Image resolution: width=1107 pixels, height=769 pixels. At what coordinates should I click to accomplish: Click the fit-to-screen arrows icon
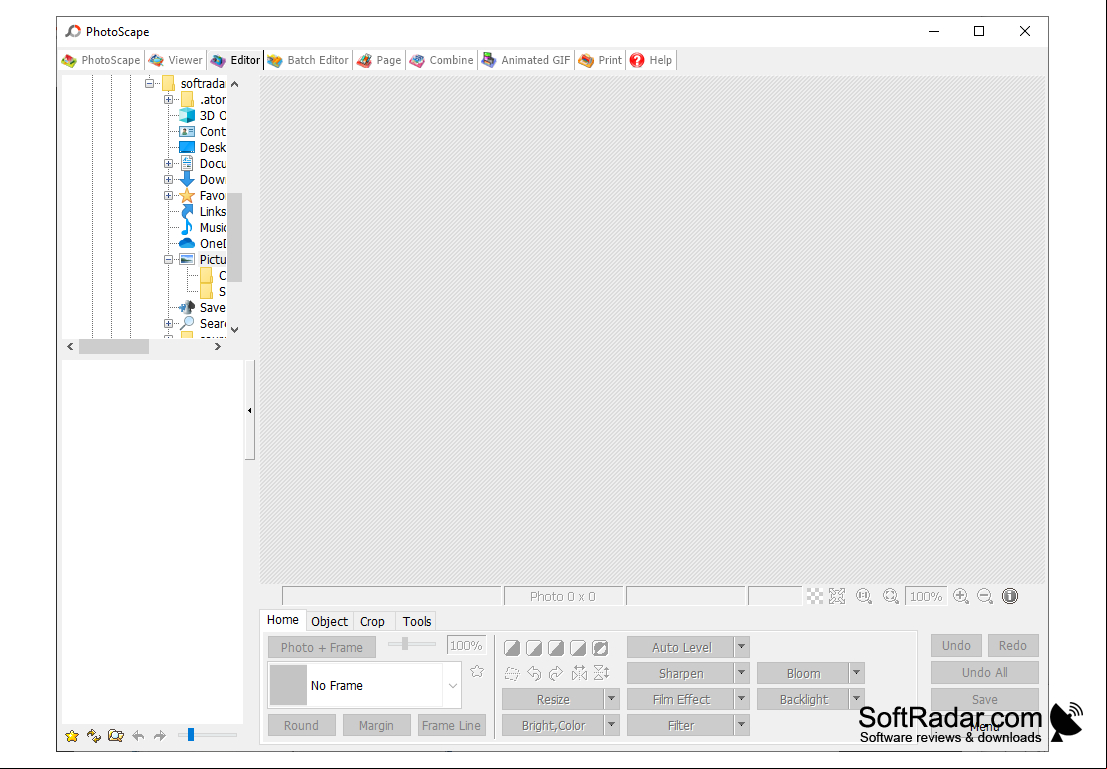[837, 596]
